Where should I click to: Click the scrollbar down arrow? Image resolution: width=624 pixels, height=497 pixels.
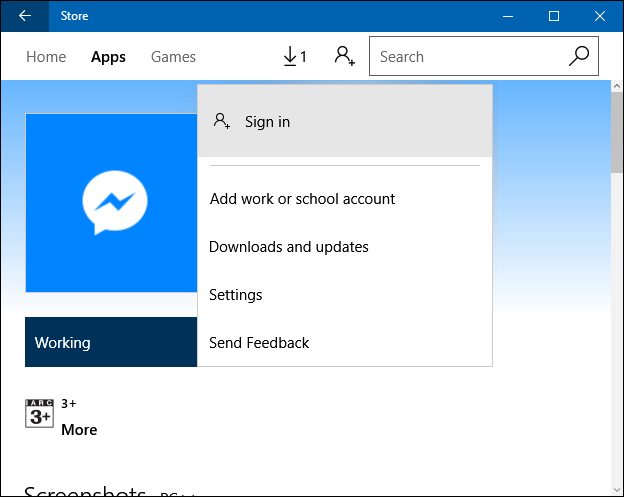tap(617, 490)
